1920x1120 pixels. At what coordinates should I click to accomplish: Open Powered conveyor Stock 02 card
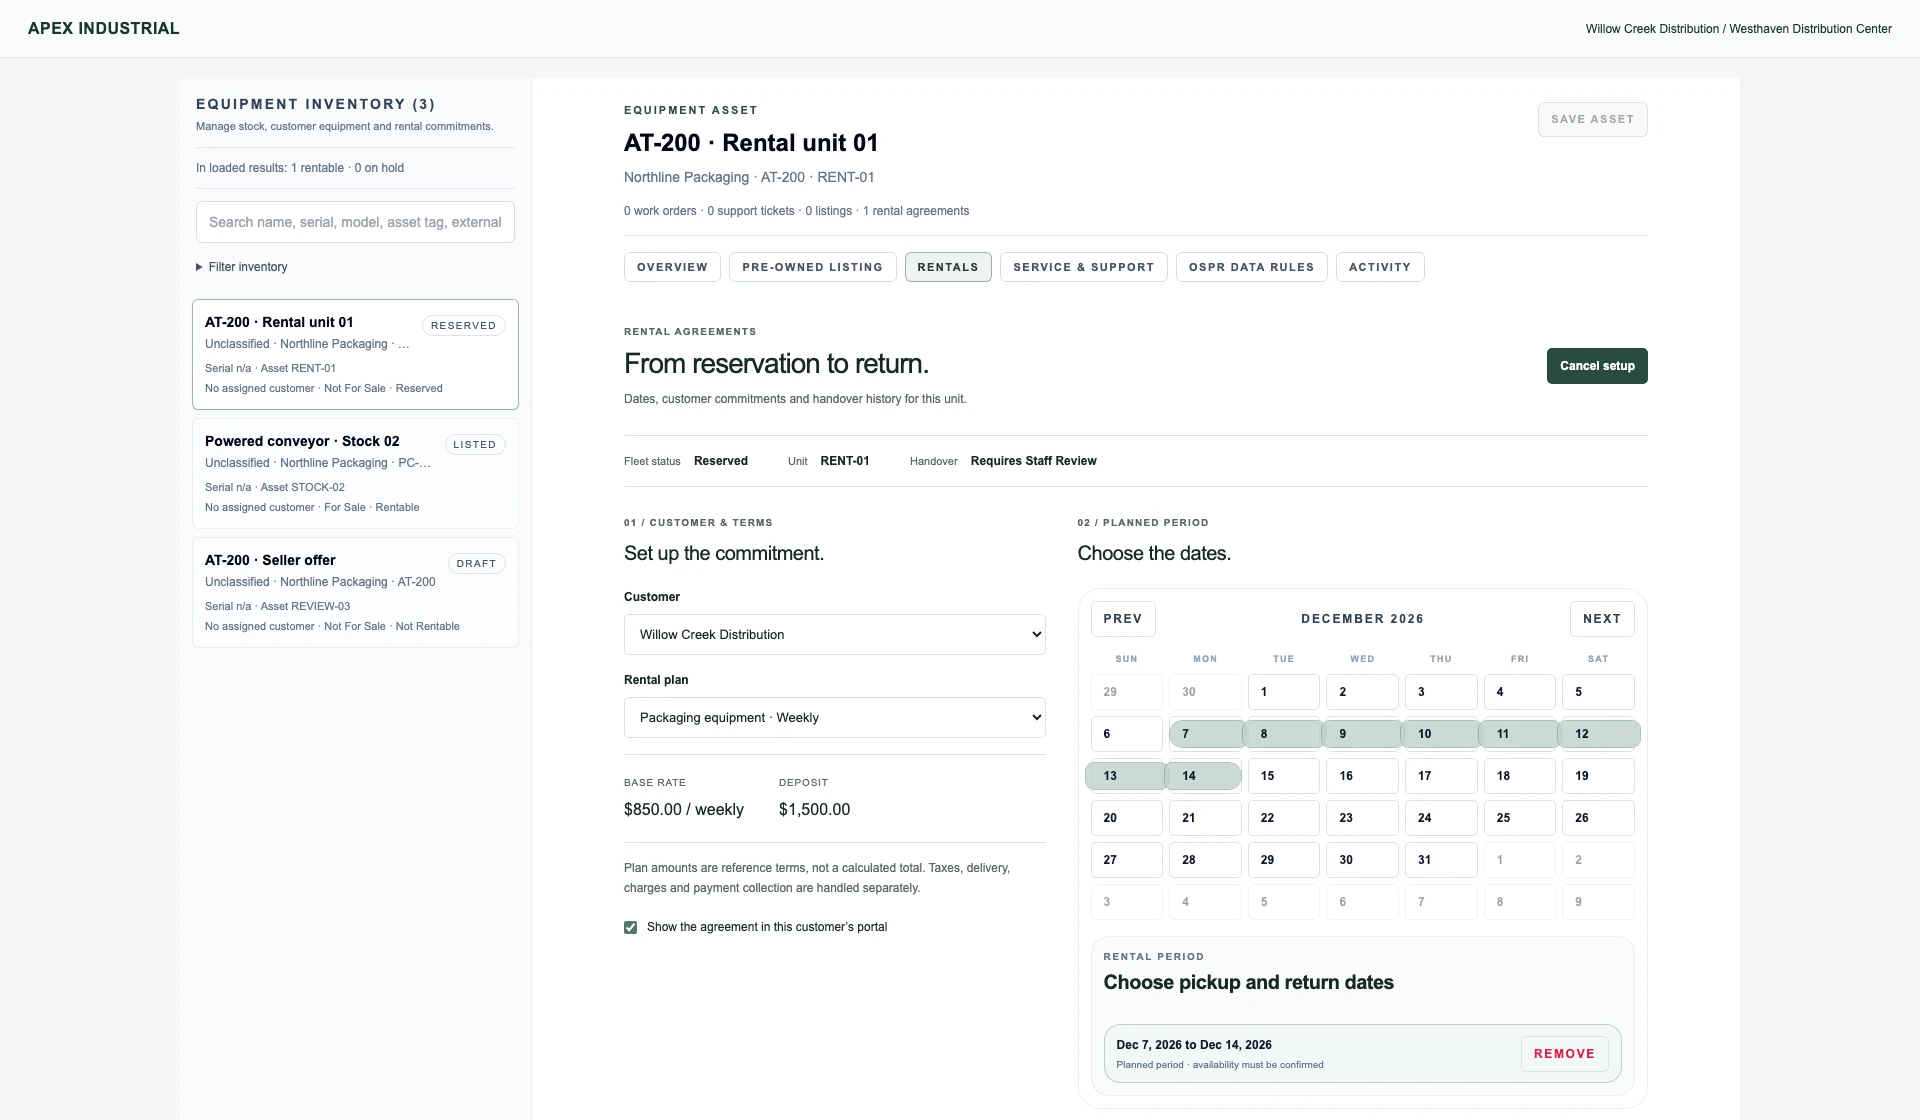point(355,473)
